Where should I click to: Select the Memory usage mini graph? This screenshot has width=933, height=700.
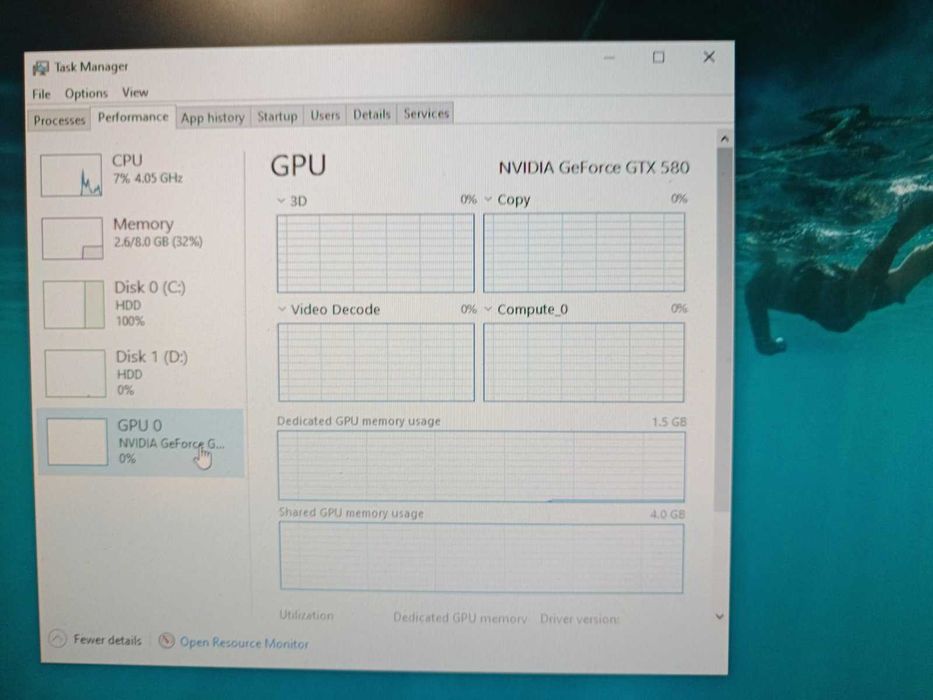(x=72, y=238)
